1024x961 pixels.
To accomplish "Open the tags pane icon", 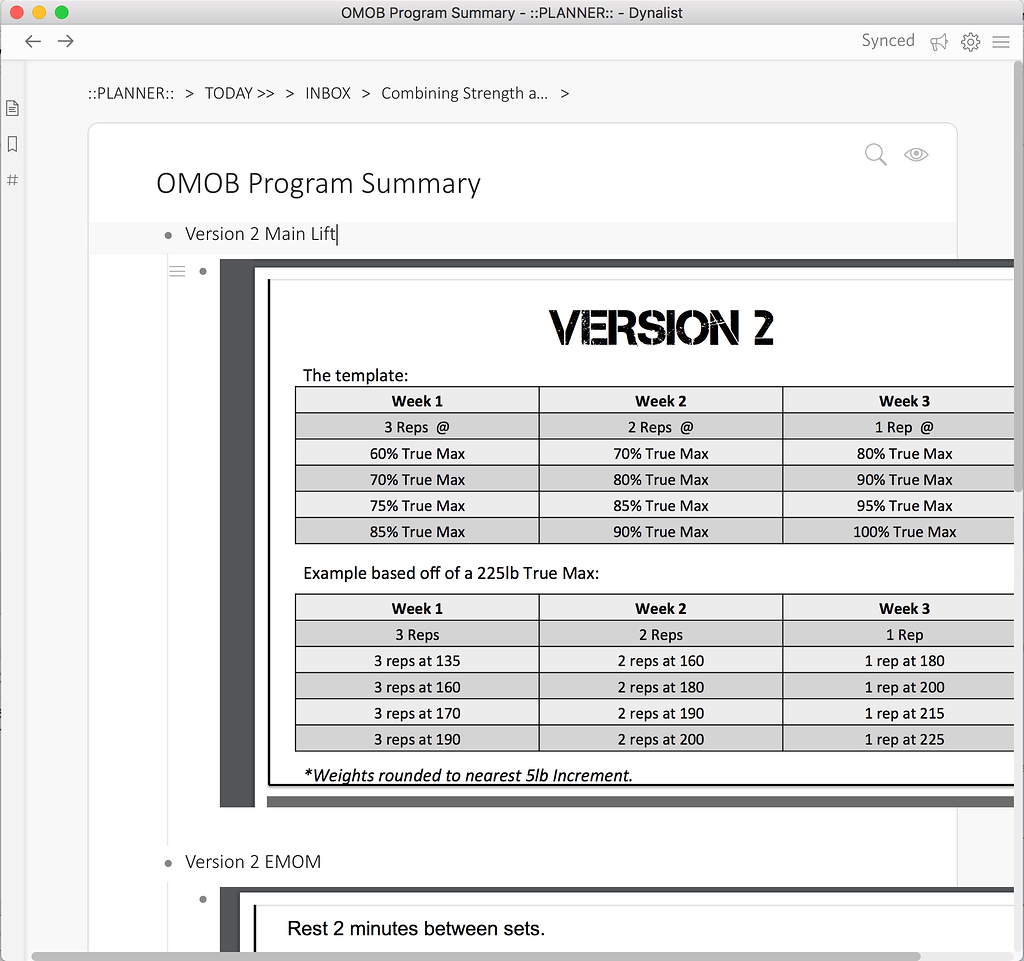I will [13, 180].
